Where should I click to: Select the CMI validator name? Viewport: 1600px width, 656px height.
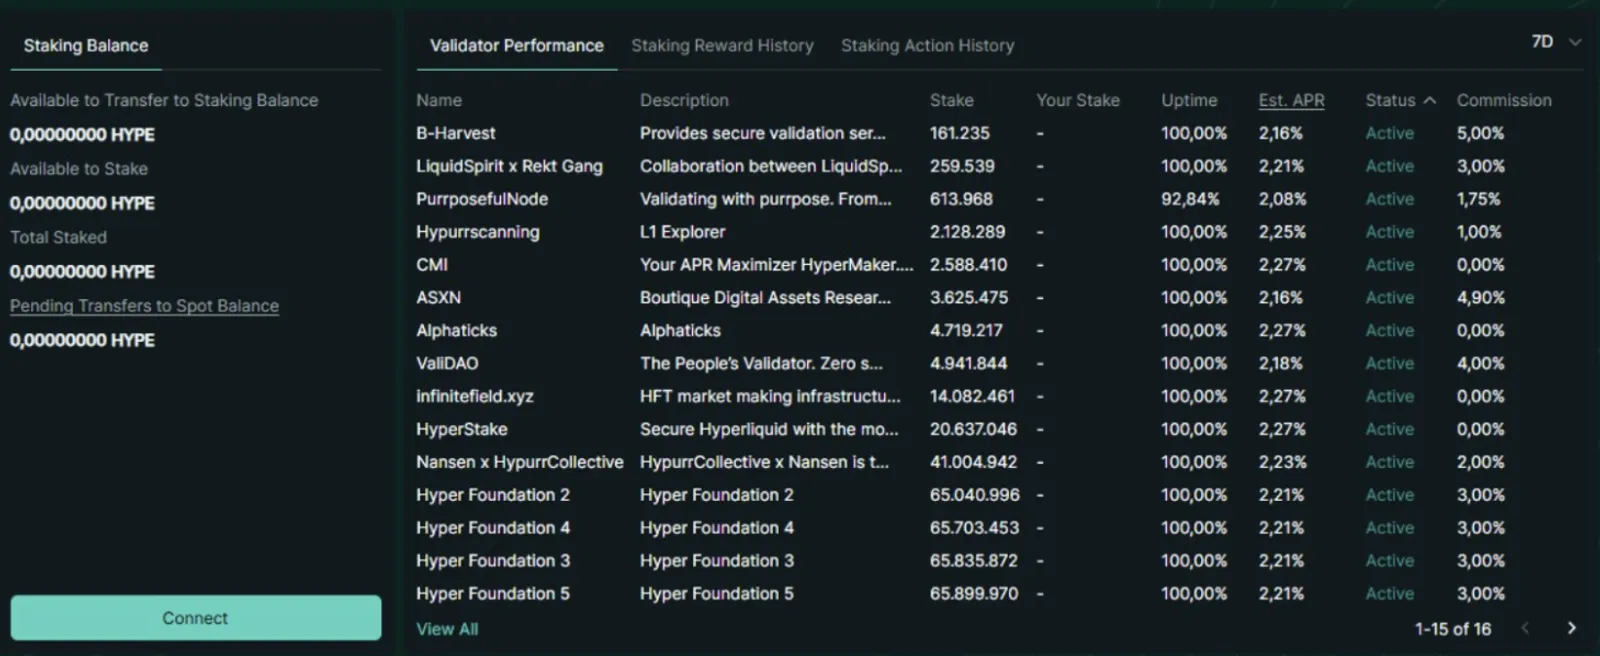432,265
